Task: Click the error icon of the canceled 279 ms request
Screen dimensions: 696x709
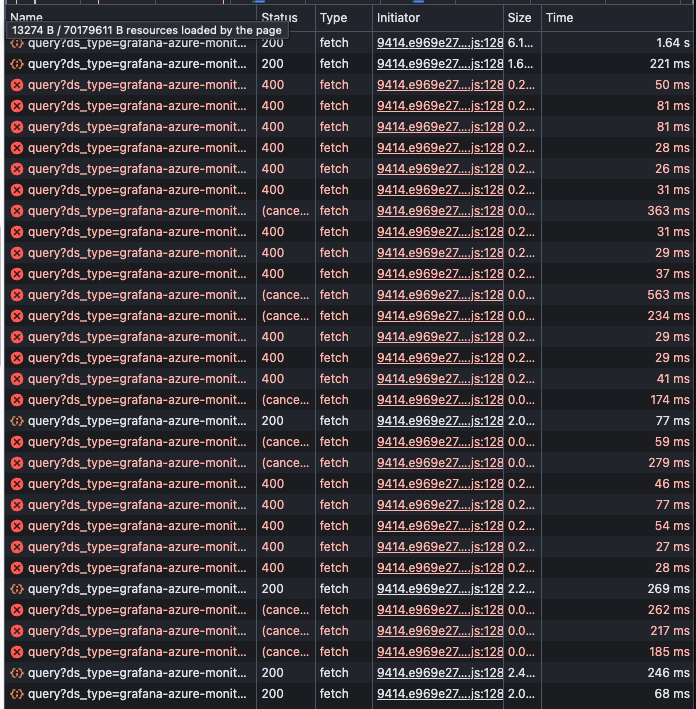Action: tap(17, 463)
